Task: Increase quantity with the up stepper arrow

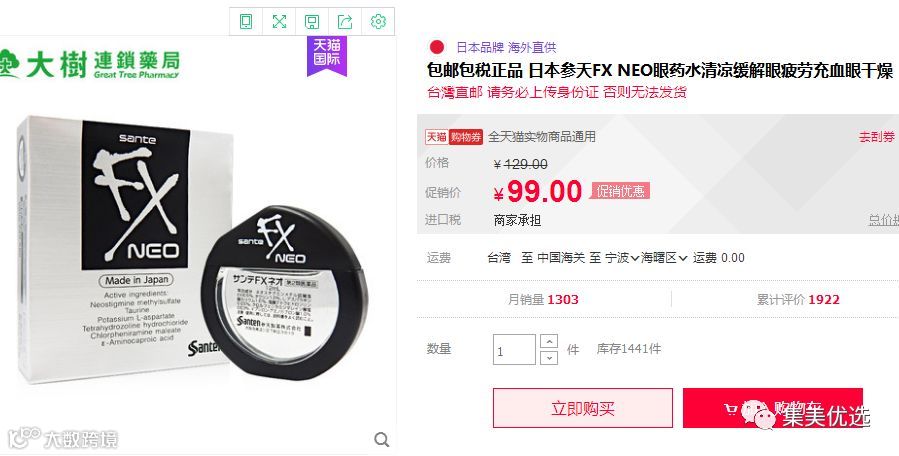Action: click(549, 342)
